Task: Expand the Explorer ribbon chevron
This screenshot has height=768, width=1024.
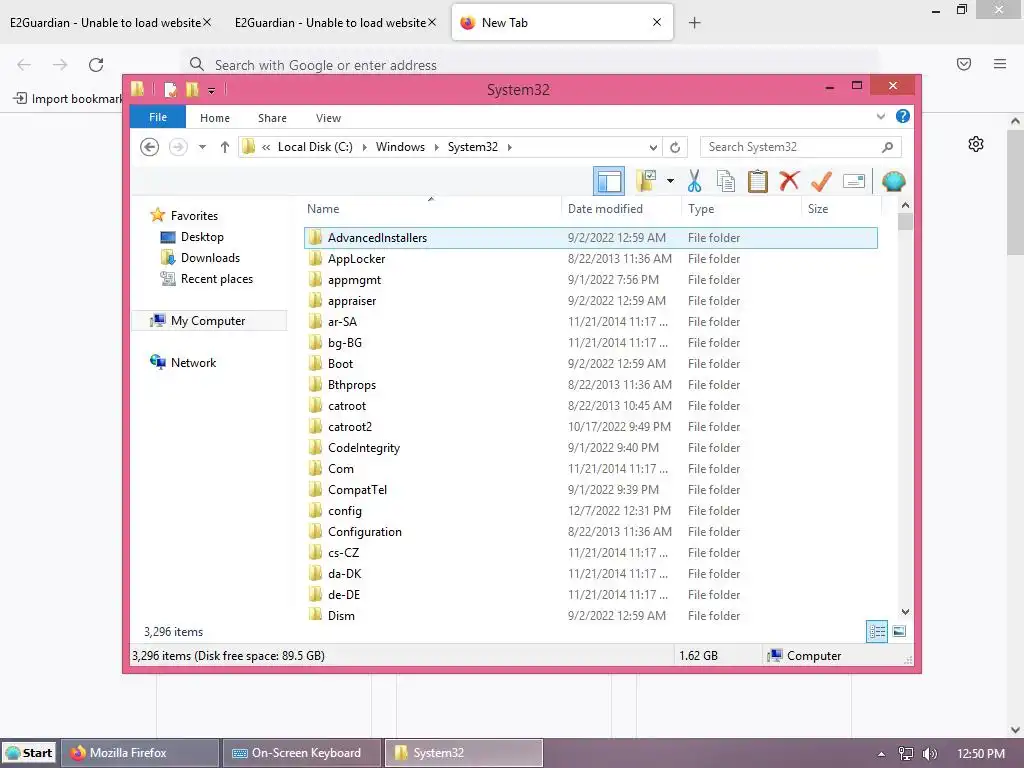Action: [x=880, y=116]
